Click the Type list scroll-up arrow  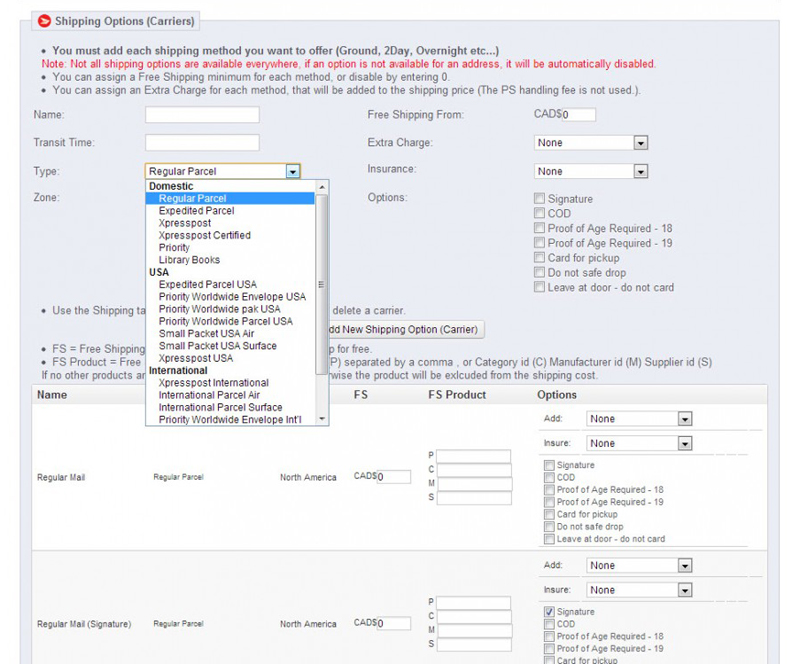[322, 187]
